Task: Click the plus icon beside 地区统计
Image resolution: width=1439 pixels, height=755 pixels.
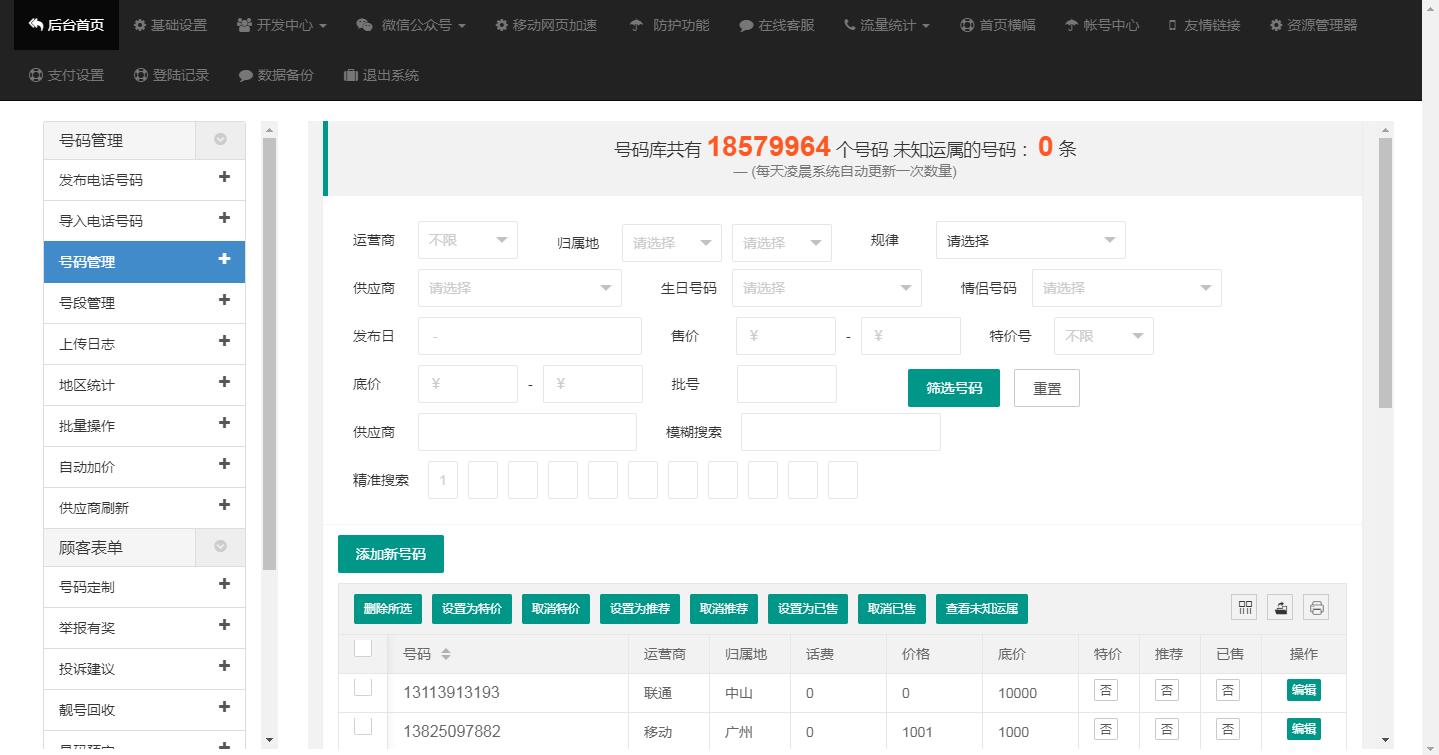Action: pyautogui.click(x=224, y=382)
